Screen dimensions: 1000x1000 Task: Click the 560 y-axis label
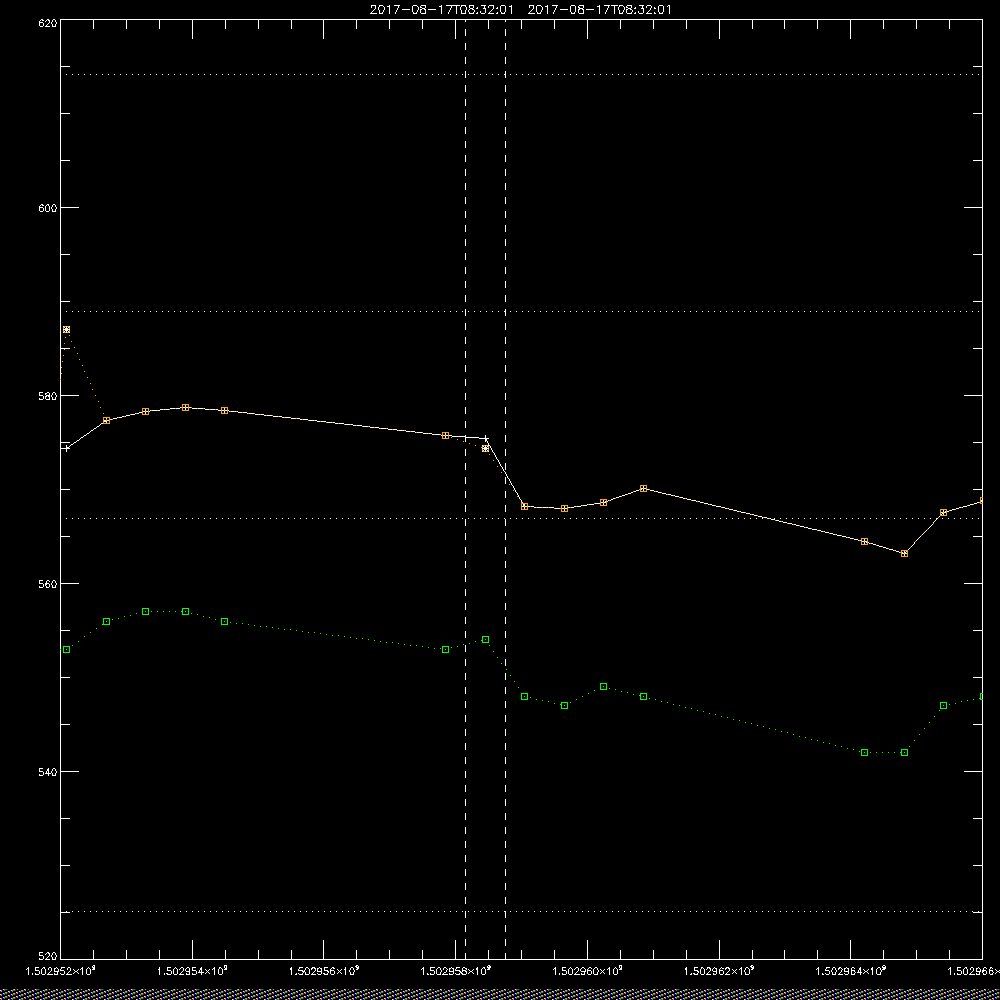[48, 584]
